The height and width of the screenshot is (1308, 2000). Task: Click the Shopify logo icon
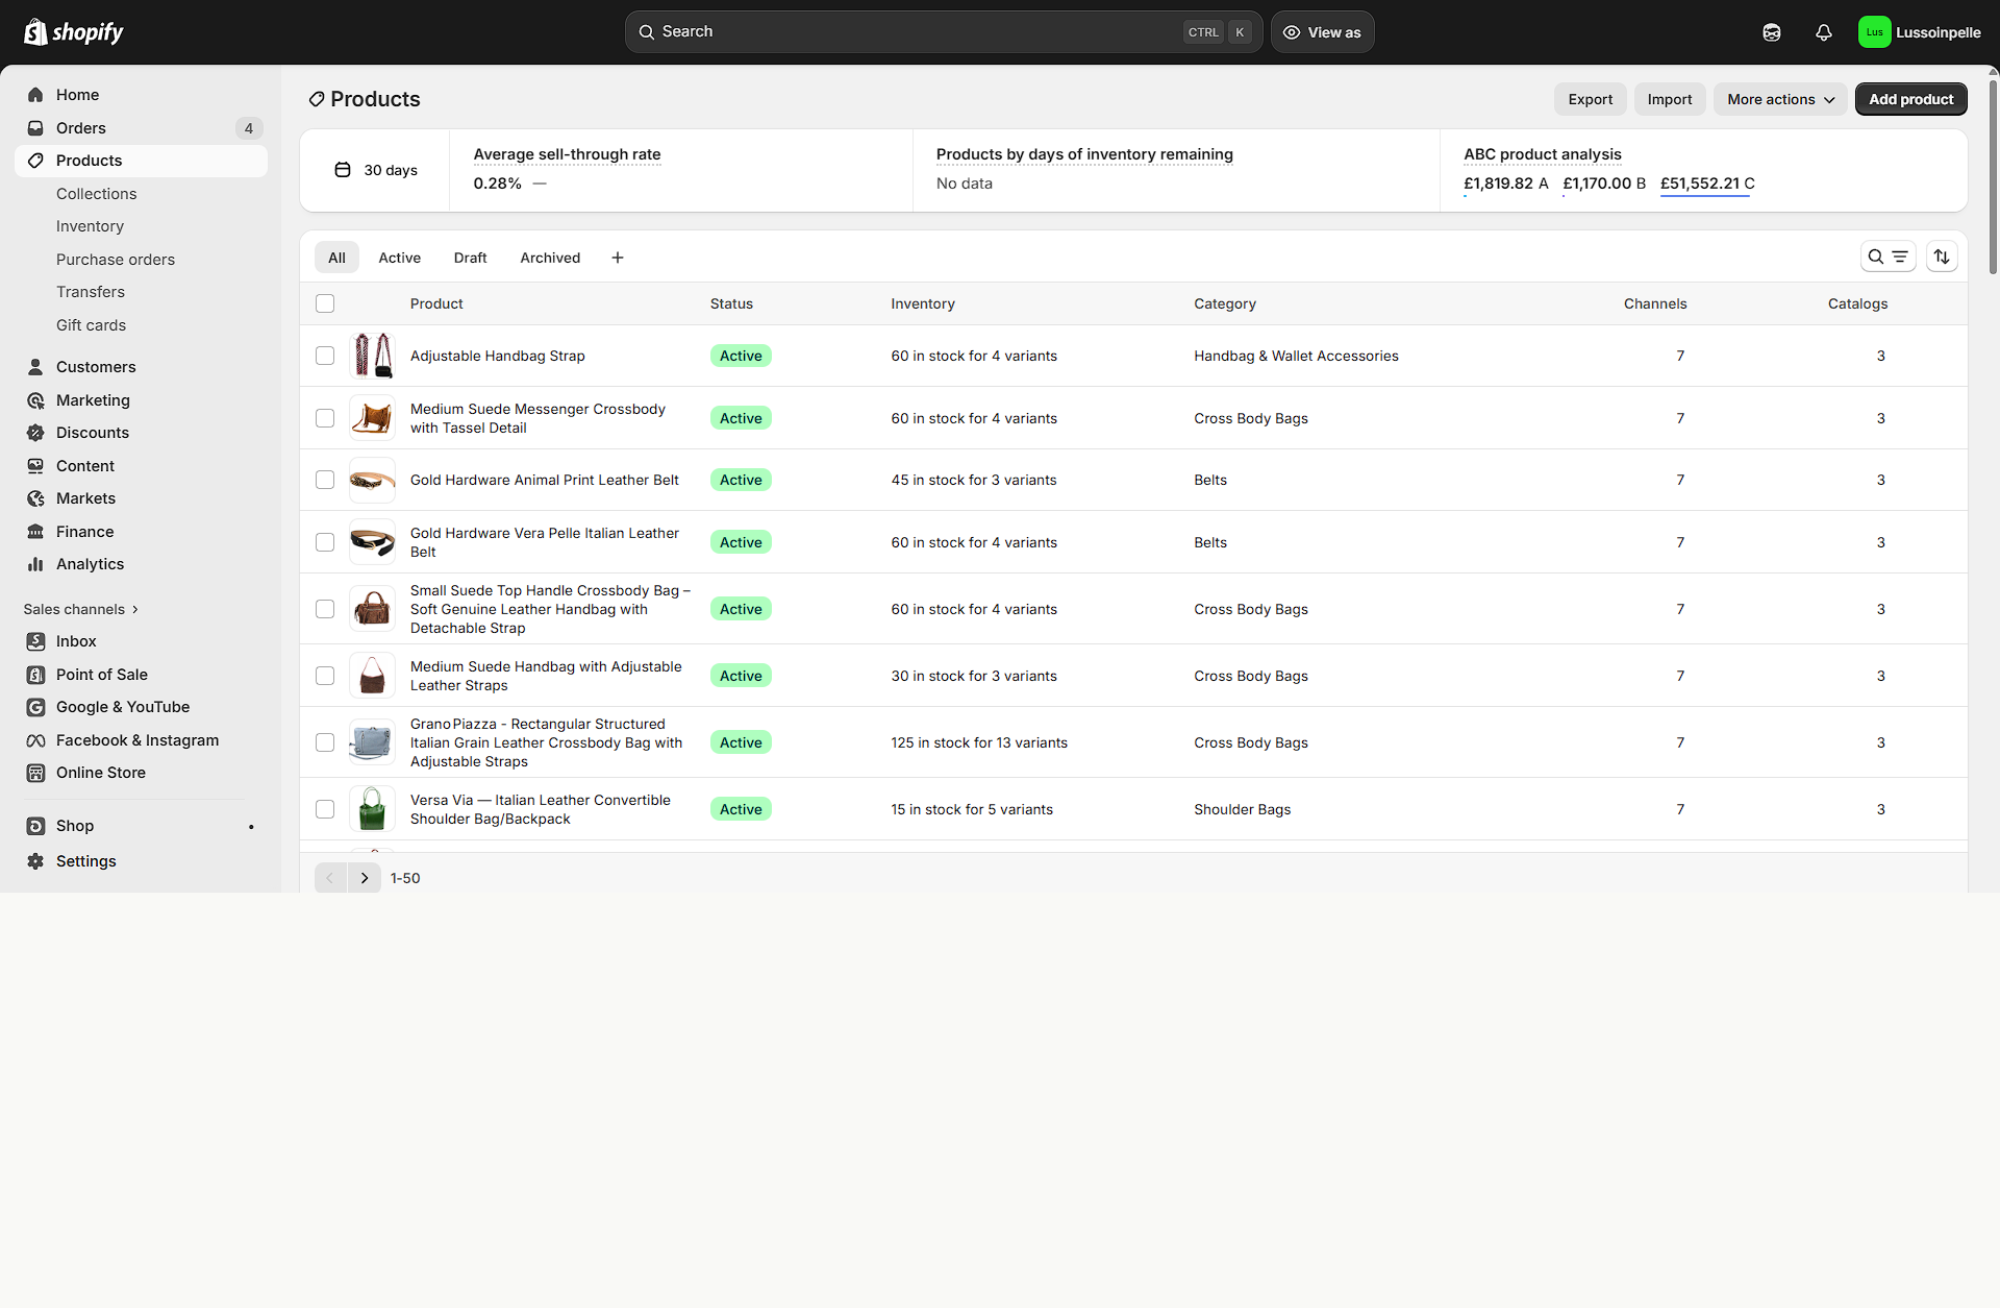click(36, 32)
